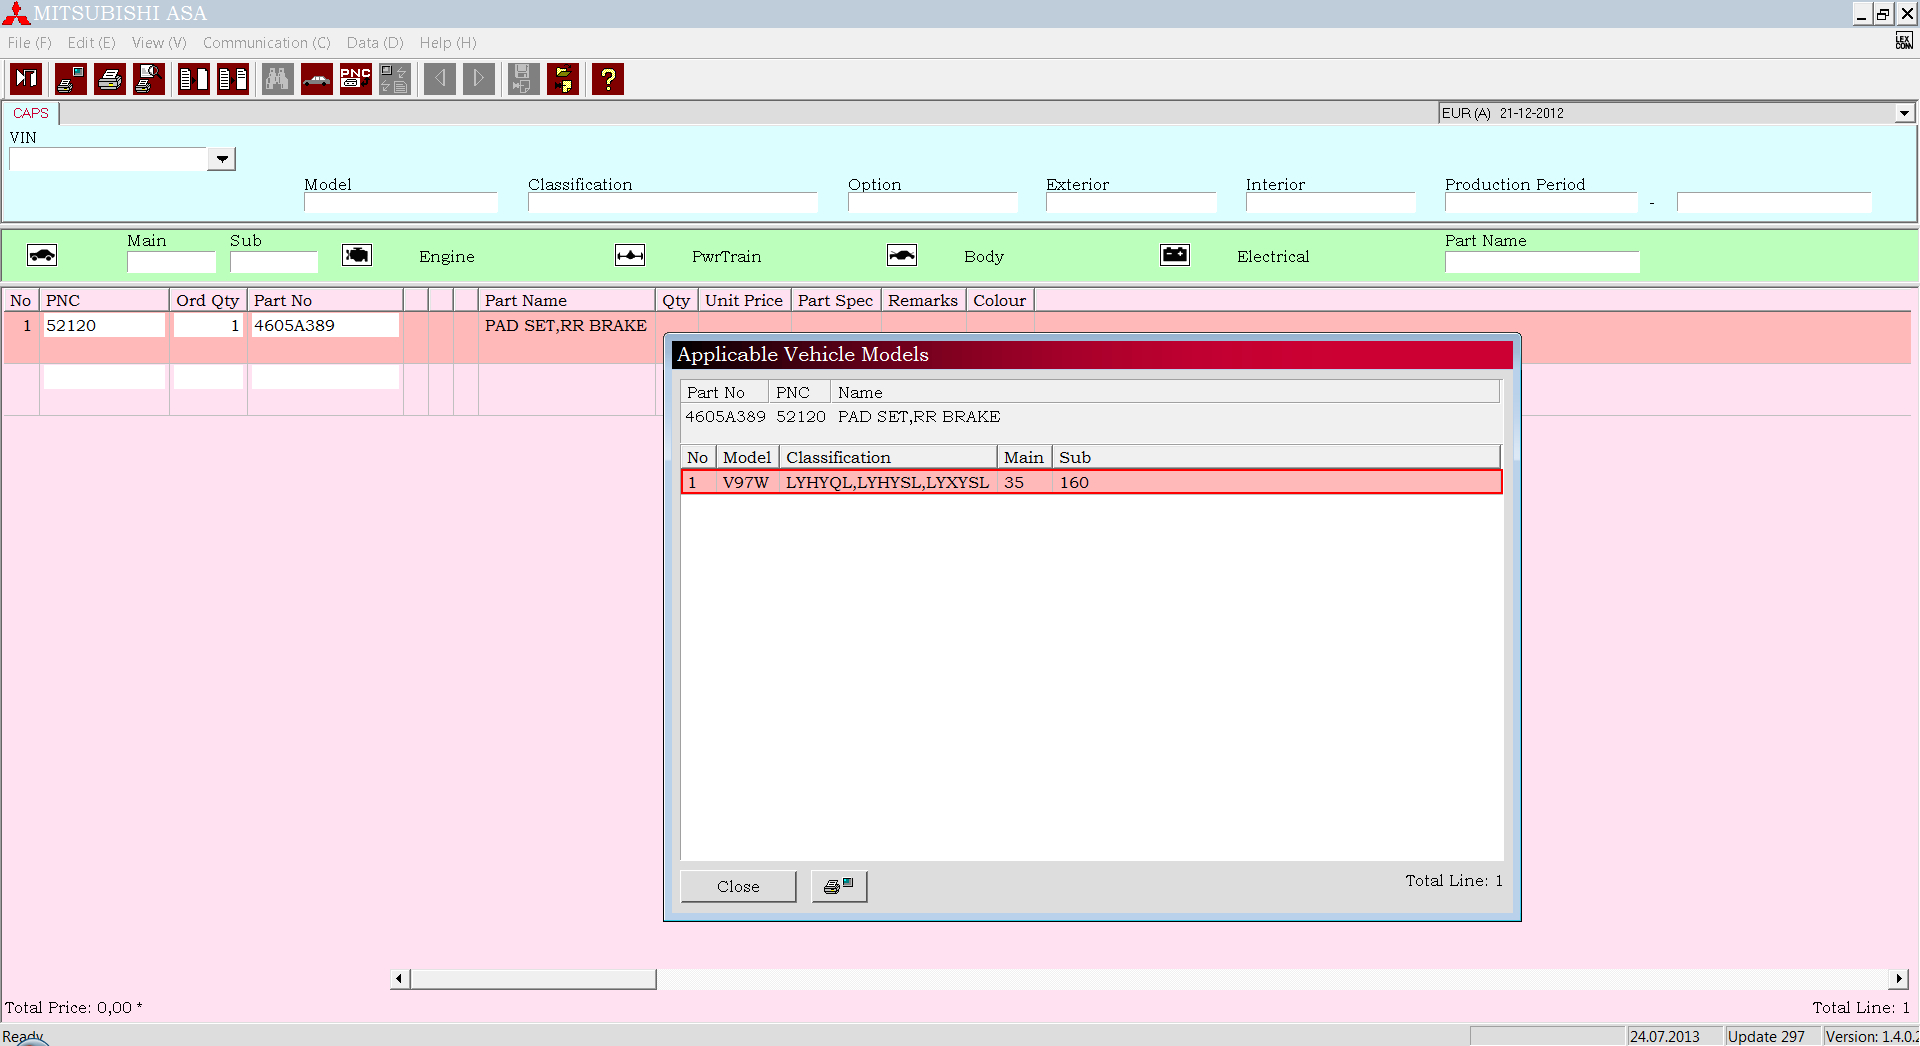The width and height of the screenshot is (1920, 1046).
Task: Click the red car vehicle icon
Action: coord(316,79)
